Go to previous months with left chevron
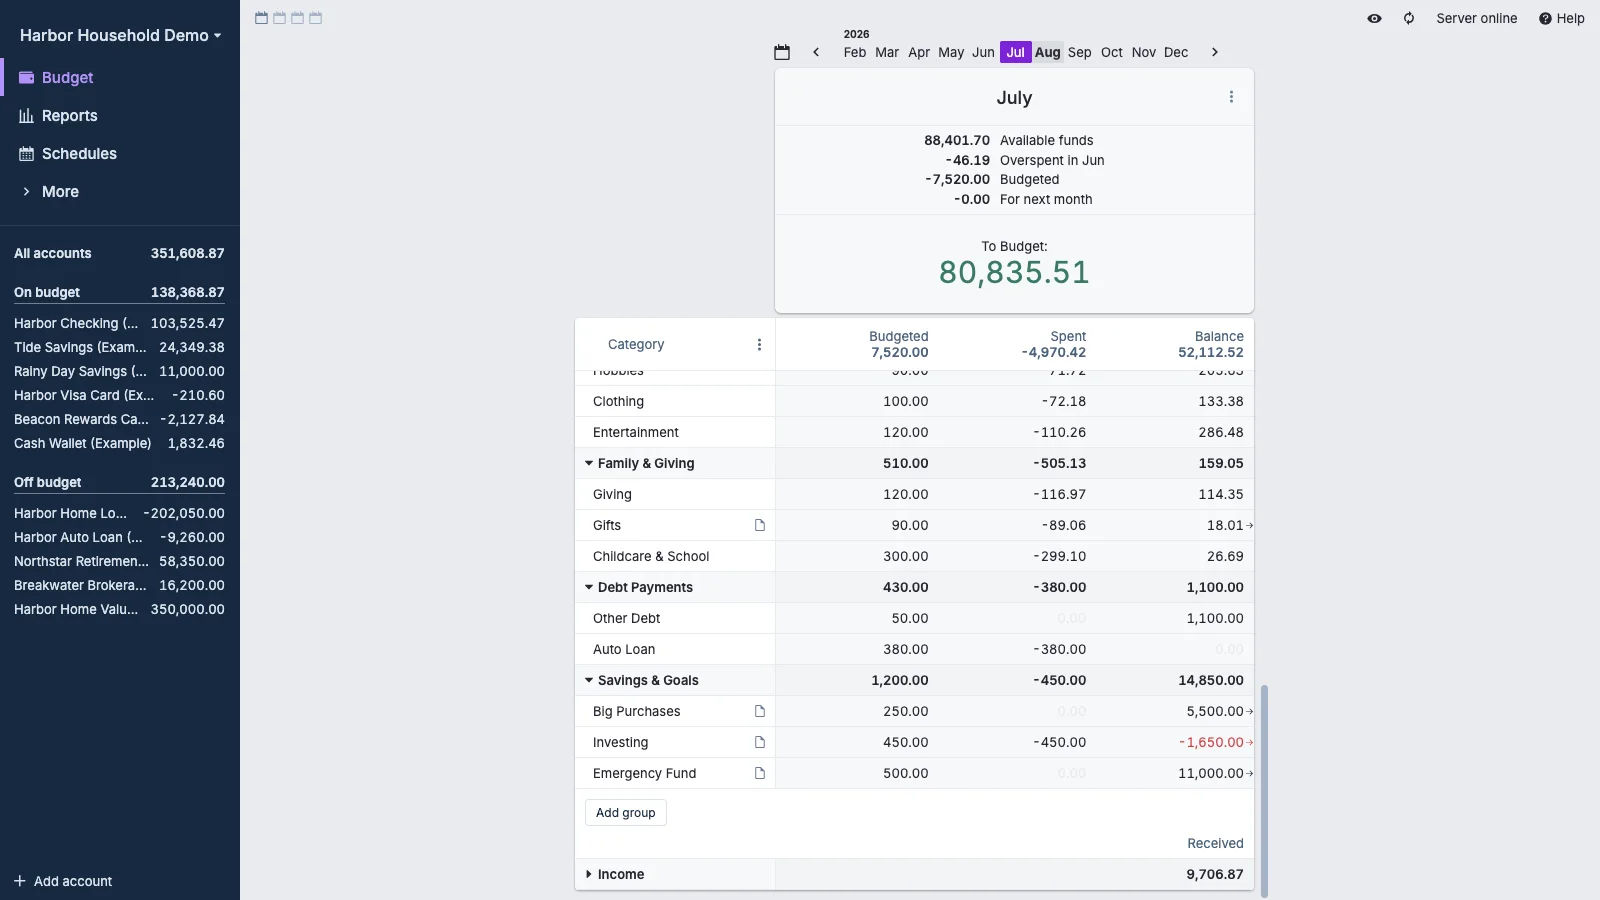The image size is (1600, 900). point(816,52)
